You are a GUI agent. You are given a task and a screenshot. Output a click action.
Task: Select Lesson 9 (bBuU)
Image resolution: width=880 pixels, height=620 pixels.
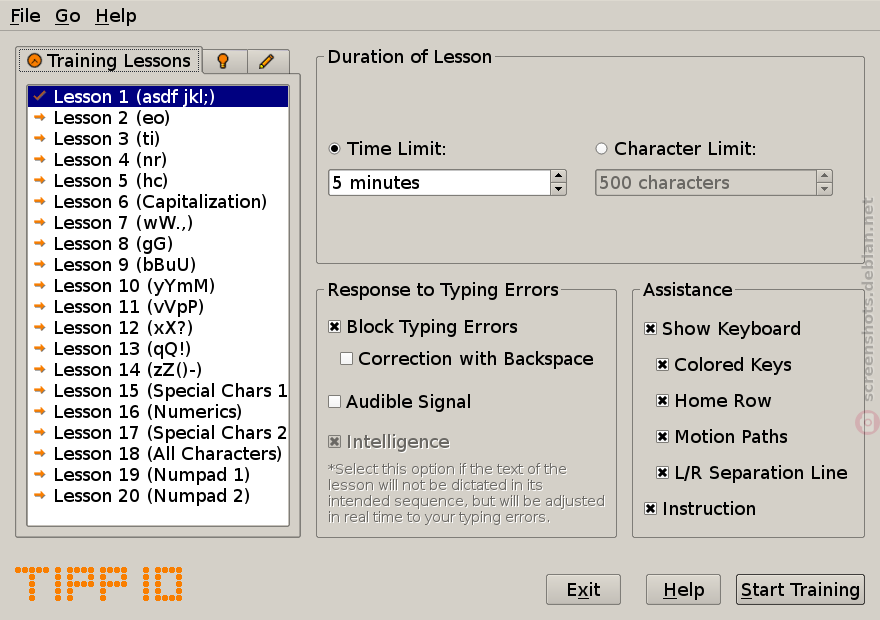point(158,265)
